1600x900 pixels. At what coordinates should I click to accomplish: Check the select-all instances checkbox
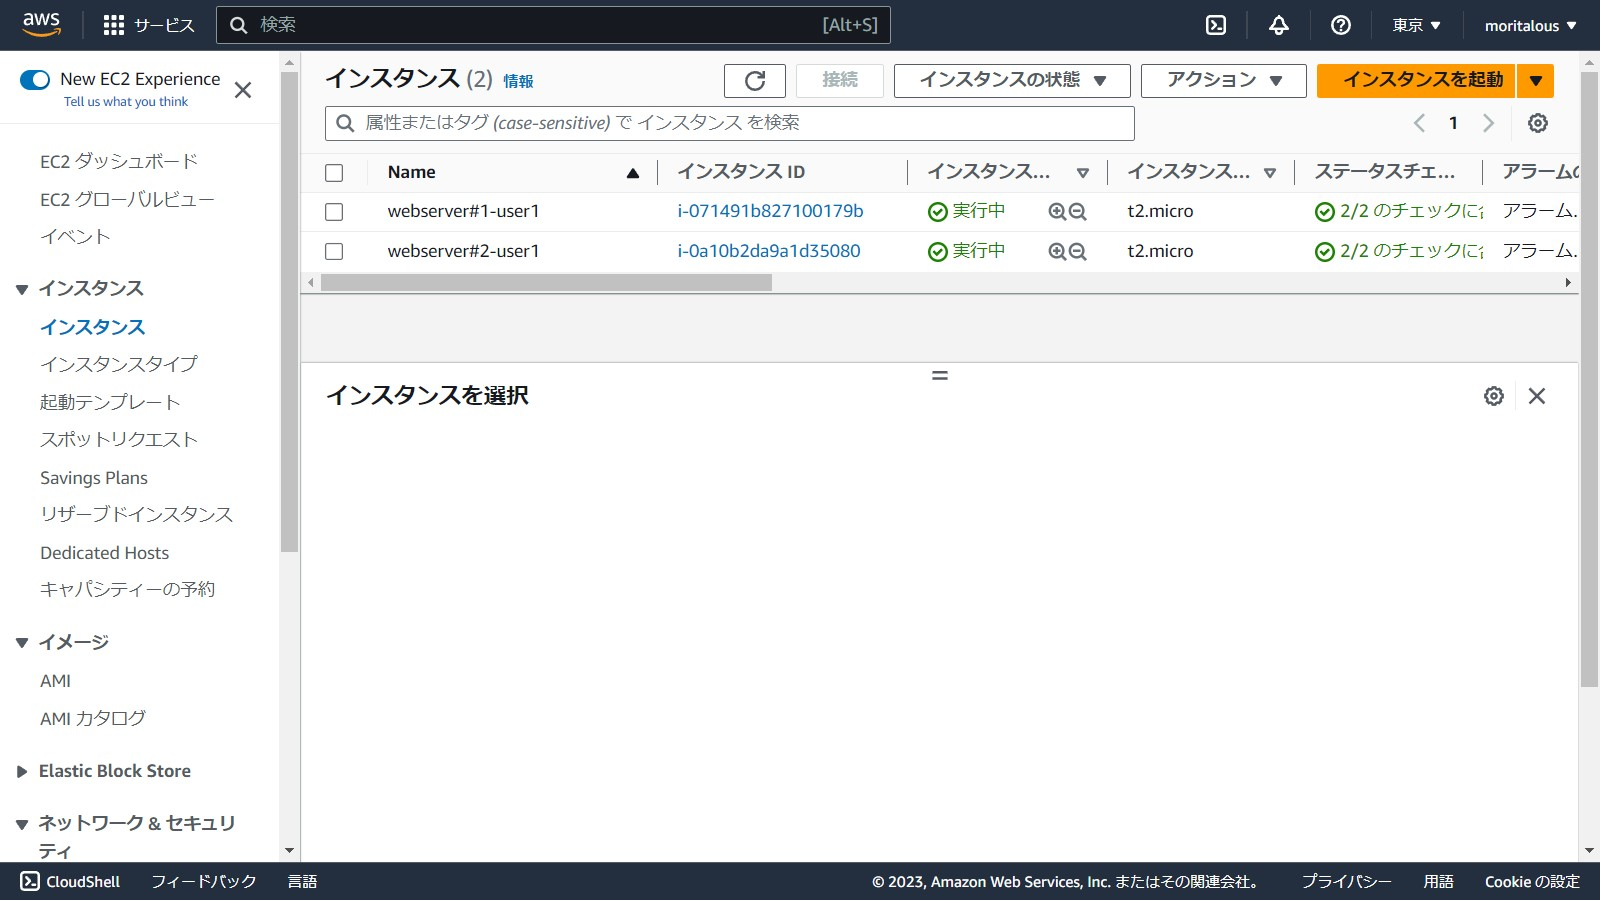[334, 172]
